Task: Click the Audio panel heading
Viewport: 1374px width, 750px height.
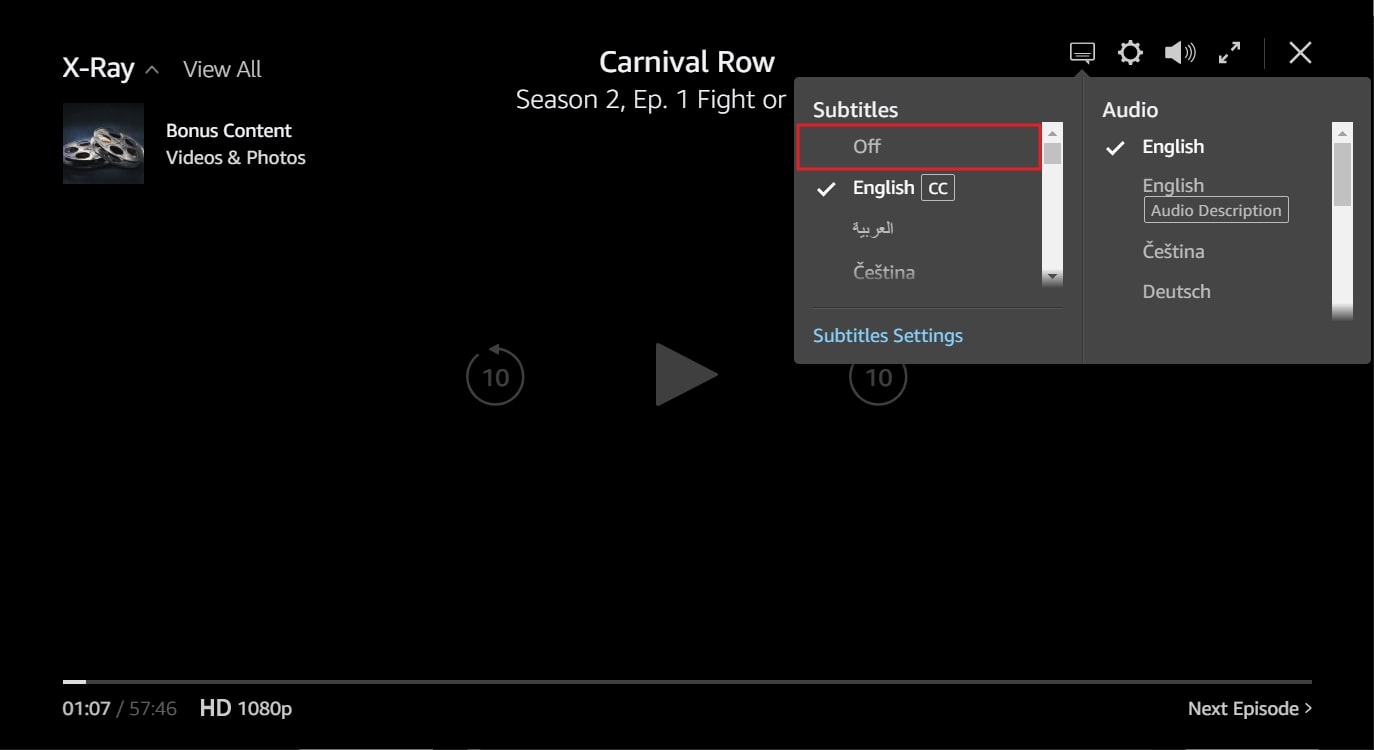Action: (x=1130, y=110)
